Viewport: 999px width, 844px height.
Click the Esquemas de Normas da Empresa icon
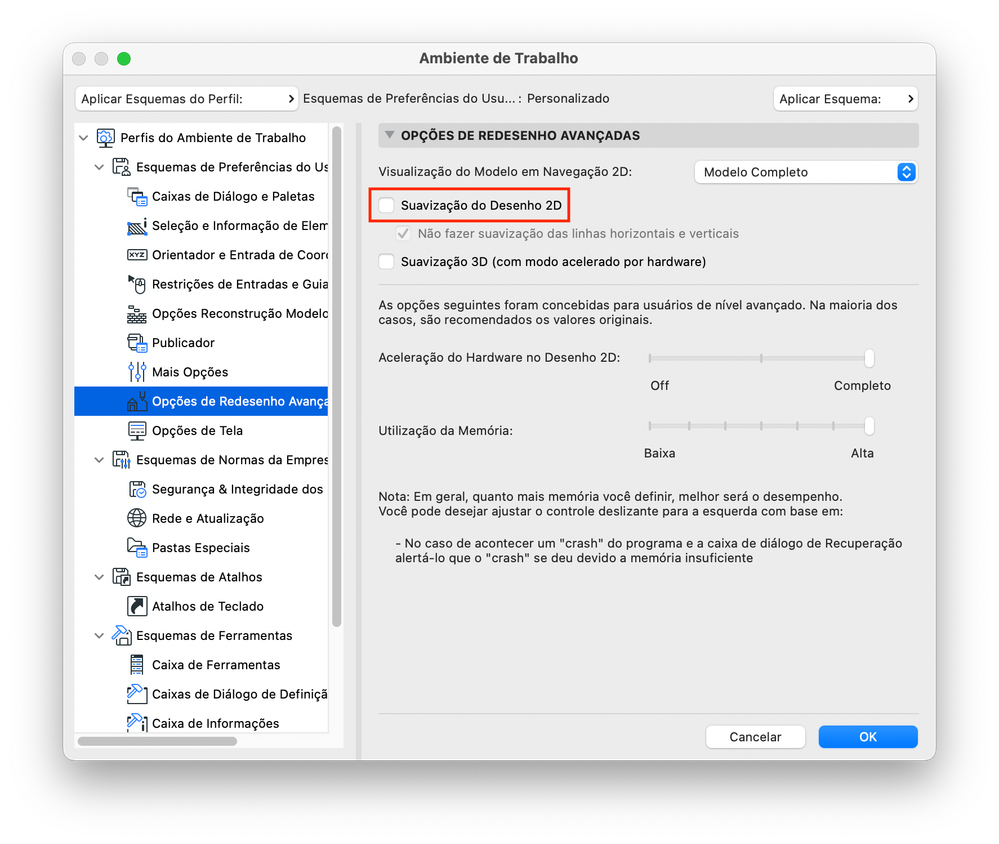tap(121, 460)
